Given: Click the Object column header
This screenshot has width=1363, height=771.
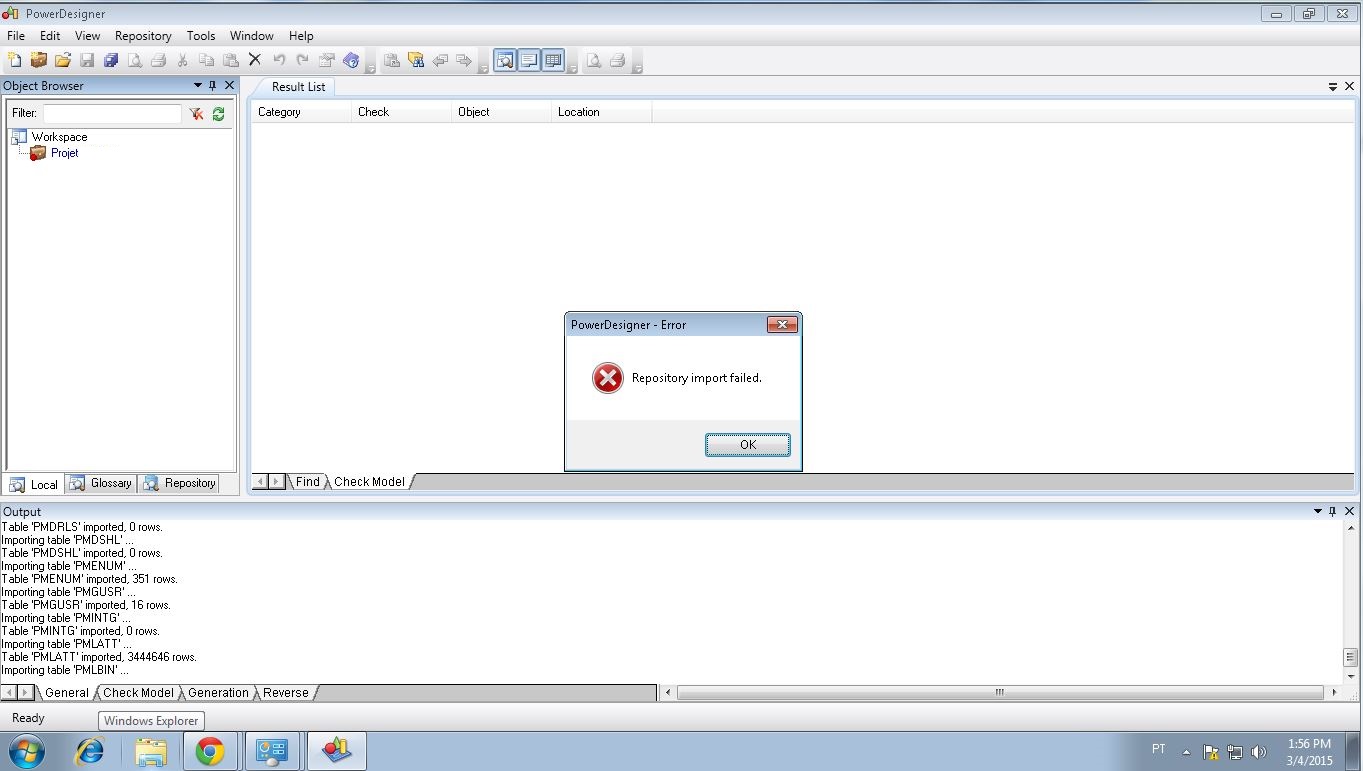Looking at the screenshot, I should 501,112.
